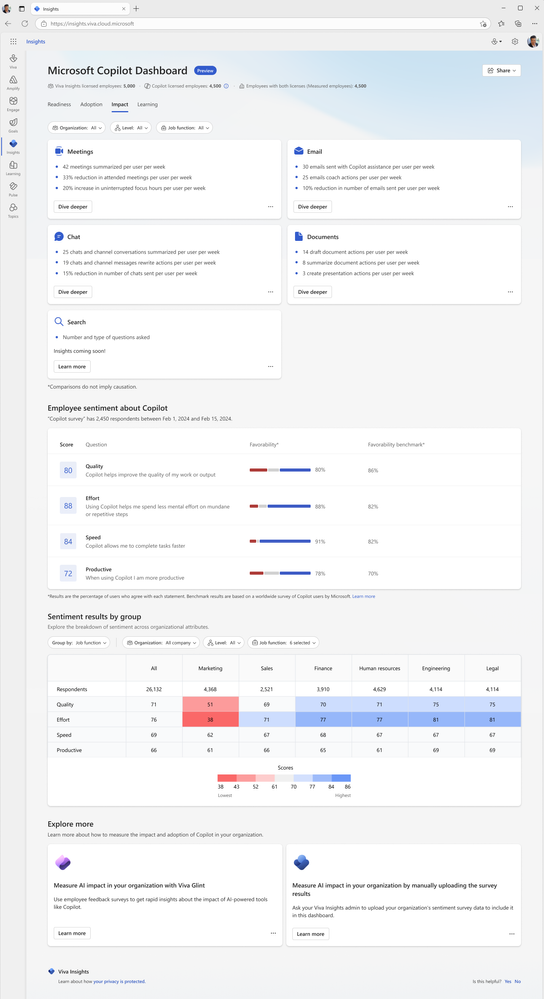Click the Engineering column header
The height and width of the screenshot is (999, 544).
pos(436,668)
